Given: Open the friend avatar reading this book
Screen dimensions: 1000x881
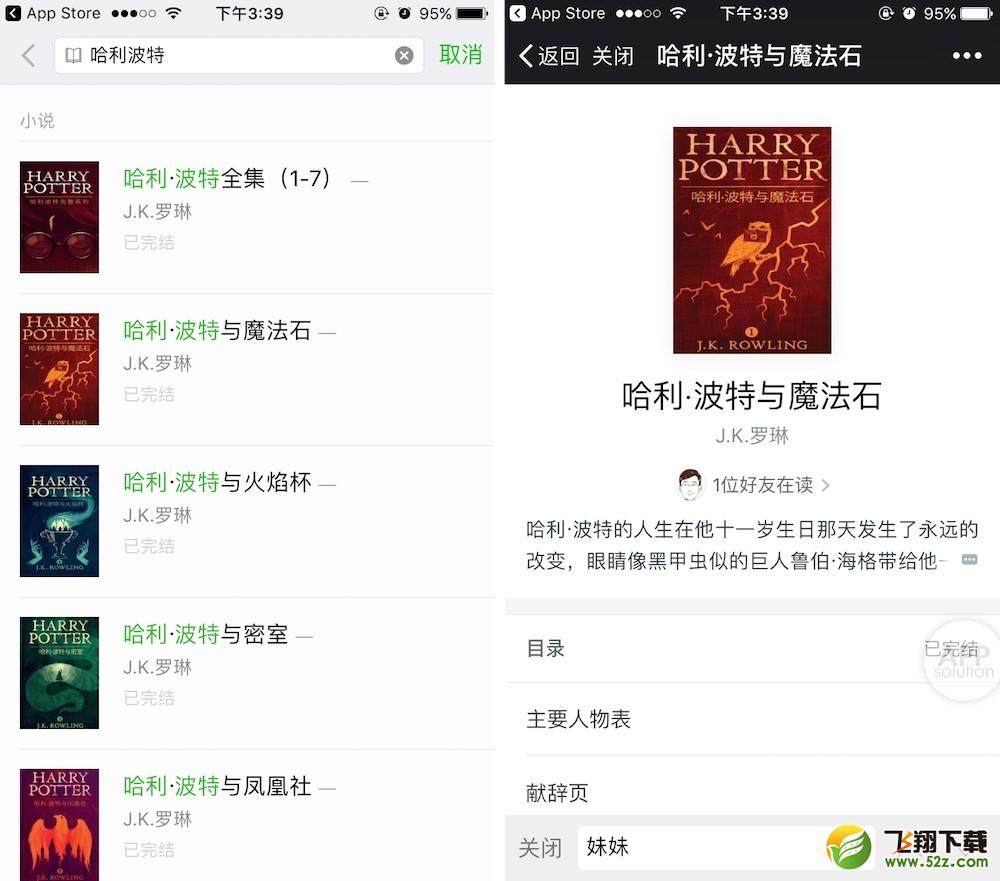Looking at the screenshot, I should click(689, 484).
